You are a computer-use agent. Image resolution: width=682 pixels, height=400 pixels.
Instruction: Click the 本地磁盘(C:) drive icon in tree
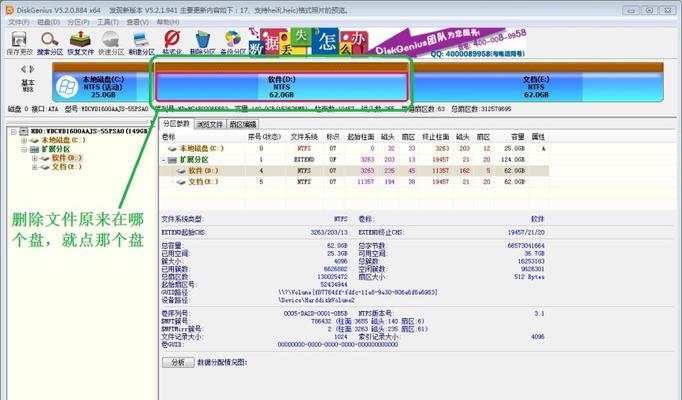coord(34,140)
